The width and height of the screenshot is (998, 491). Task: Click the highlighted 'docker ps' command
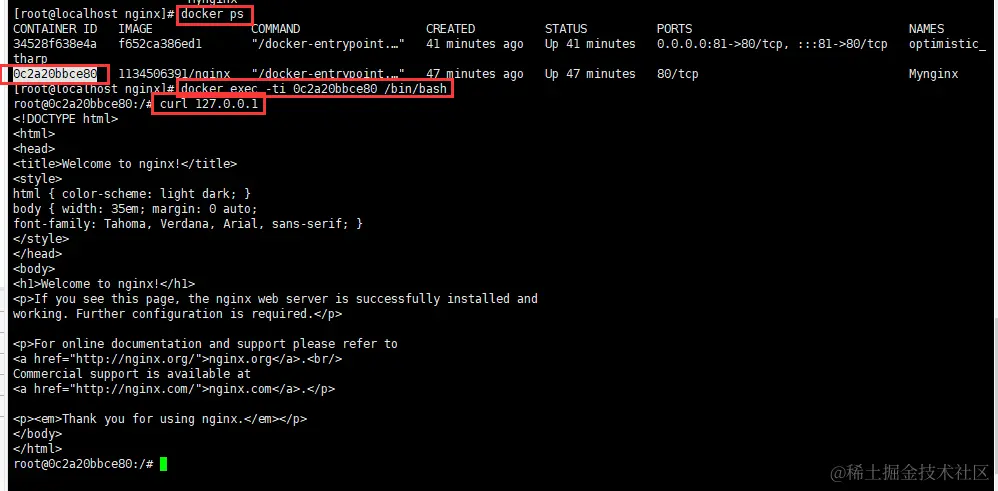pyautogui.click(x=212, y=15)
